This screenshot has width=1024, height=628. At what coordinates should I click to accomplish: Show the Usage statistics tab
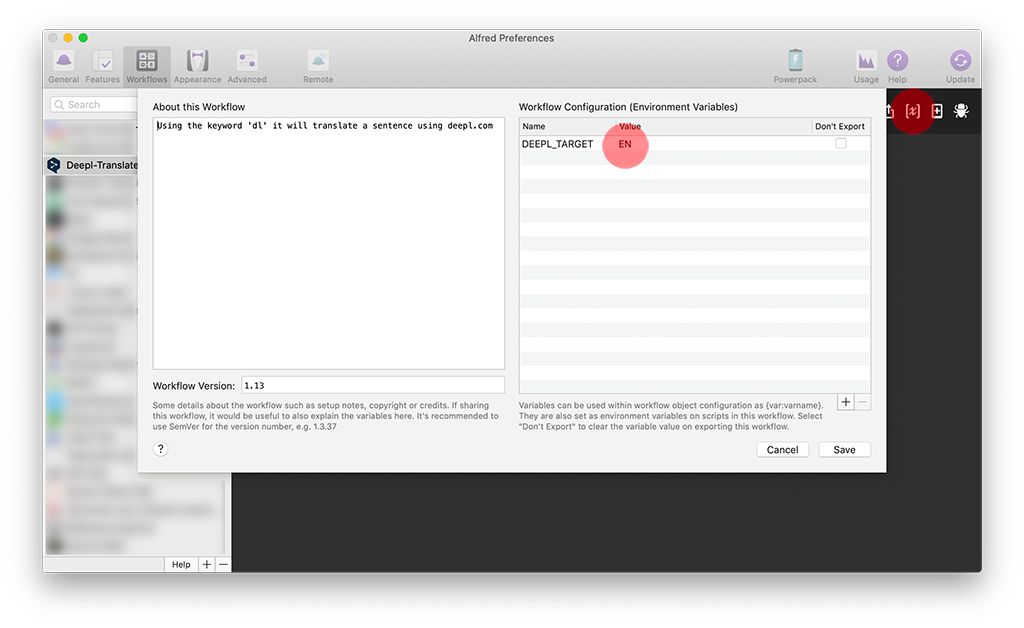point(866,67)
